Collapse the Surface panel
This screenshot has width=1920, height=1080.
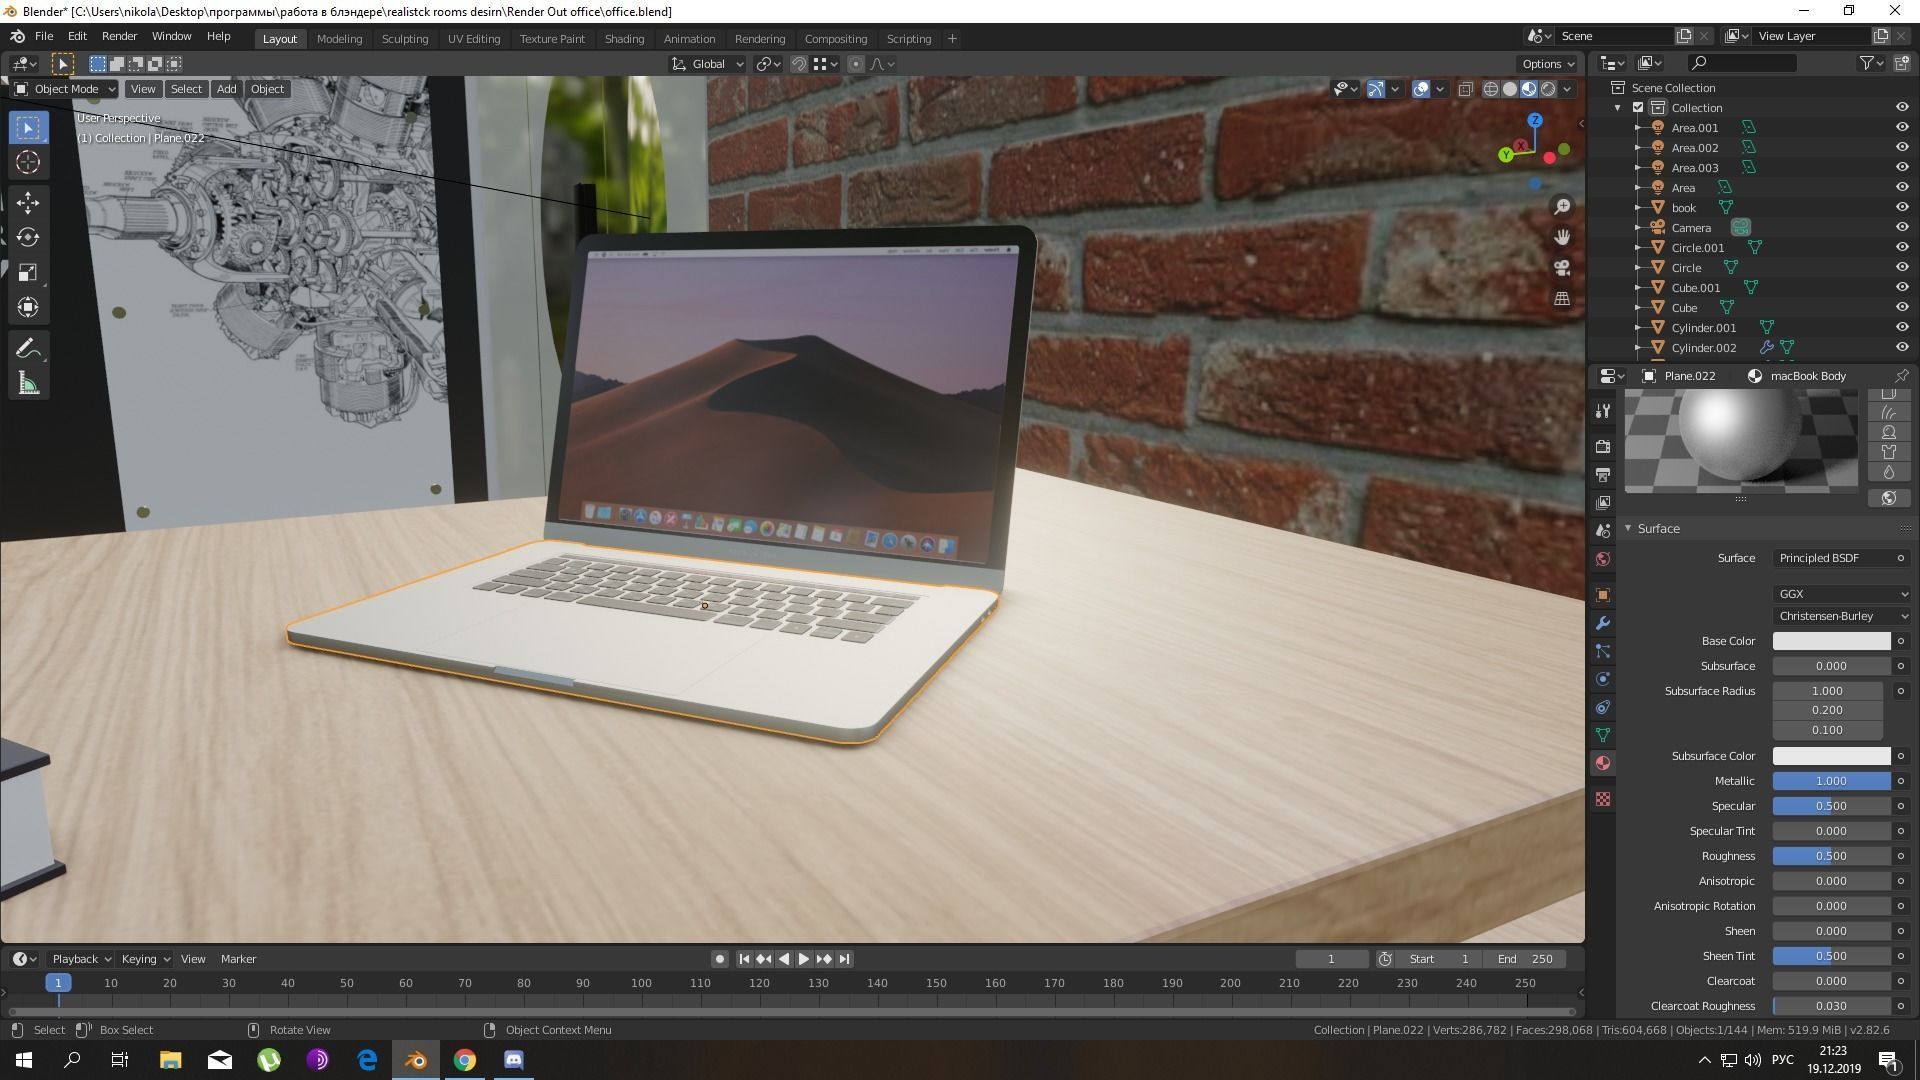coord(1628,528)
